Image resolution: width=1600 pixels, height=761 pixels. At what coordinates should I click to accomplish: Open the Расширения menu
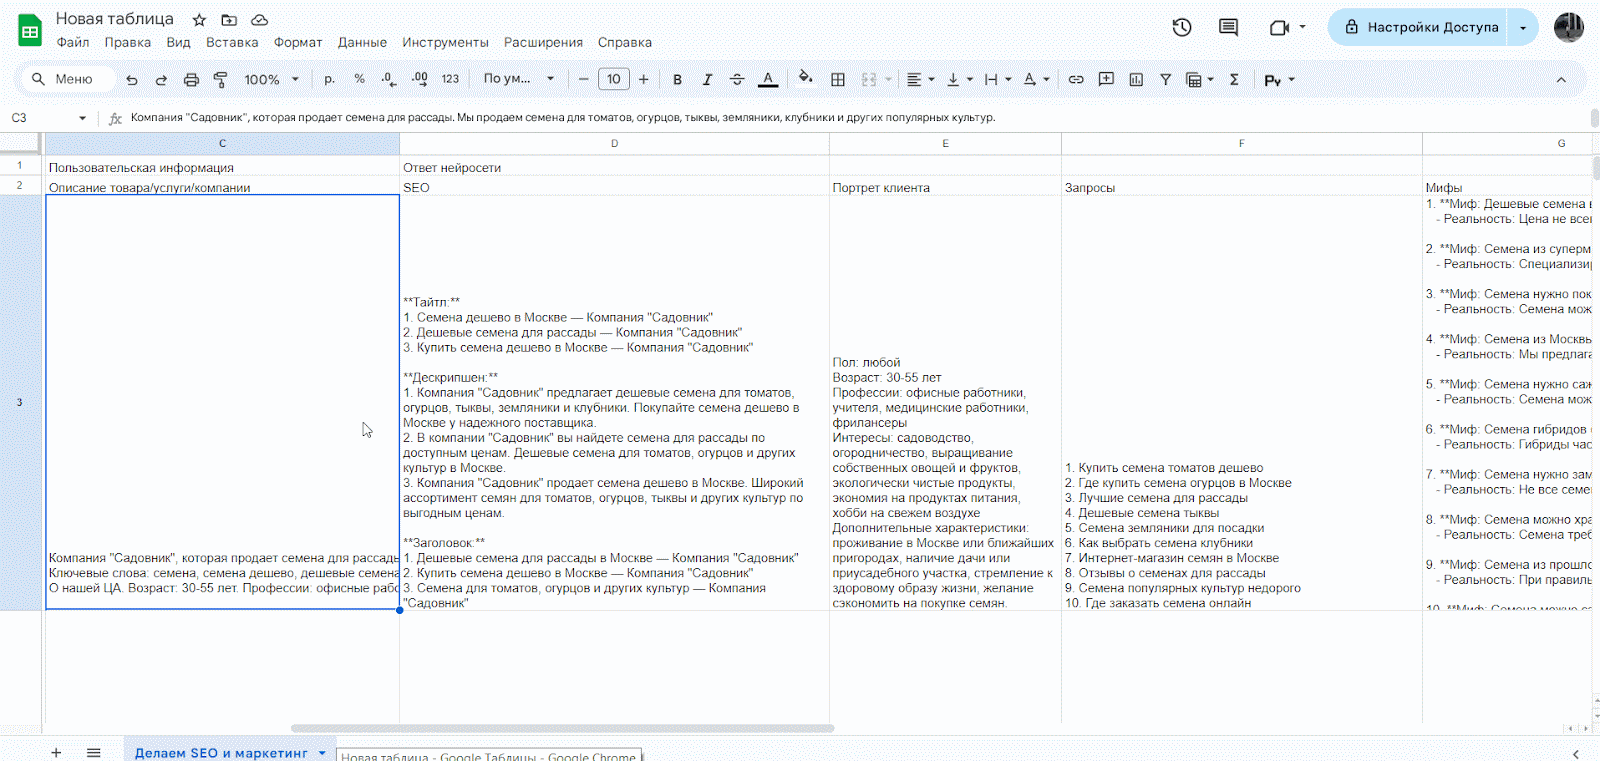543,43
